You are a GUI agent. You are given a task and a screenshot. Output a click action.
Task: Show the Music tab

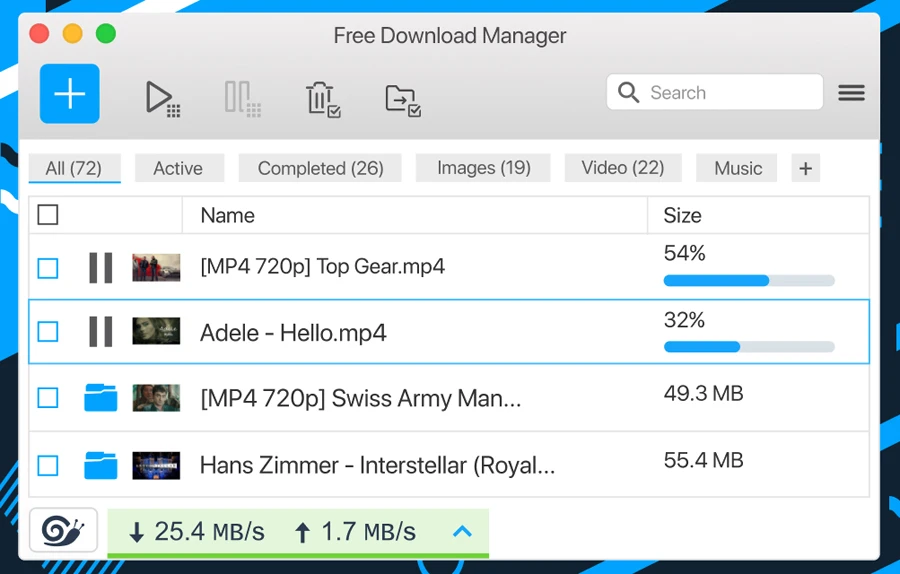[x=738, y=168]
